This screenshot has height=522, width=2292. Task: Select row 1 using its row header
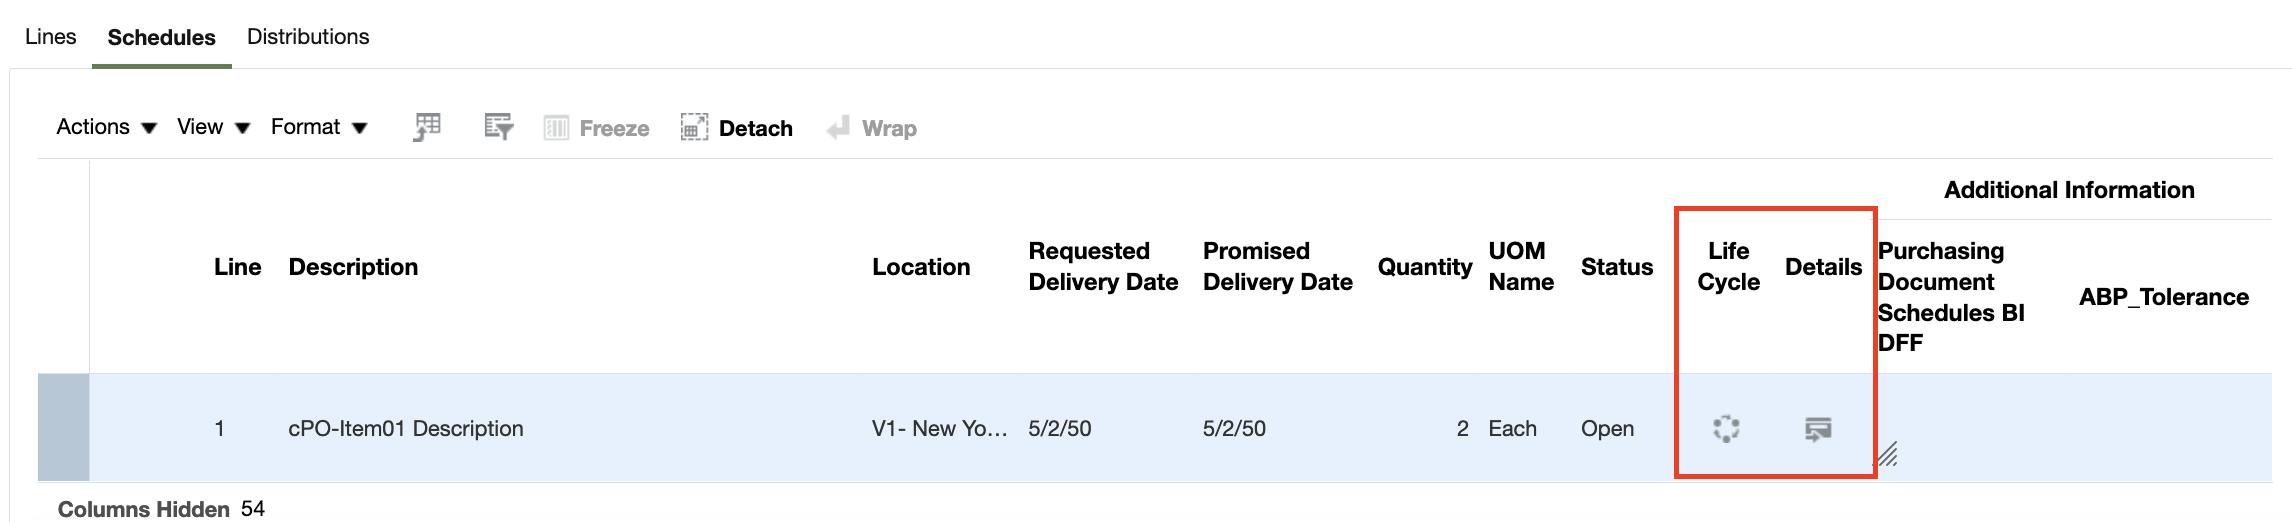(64, 428)
